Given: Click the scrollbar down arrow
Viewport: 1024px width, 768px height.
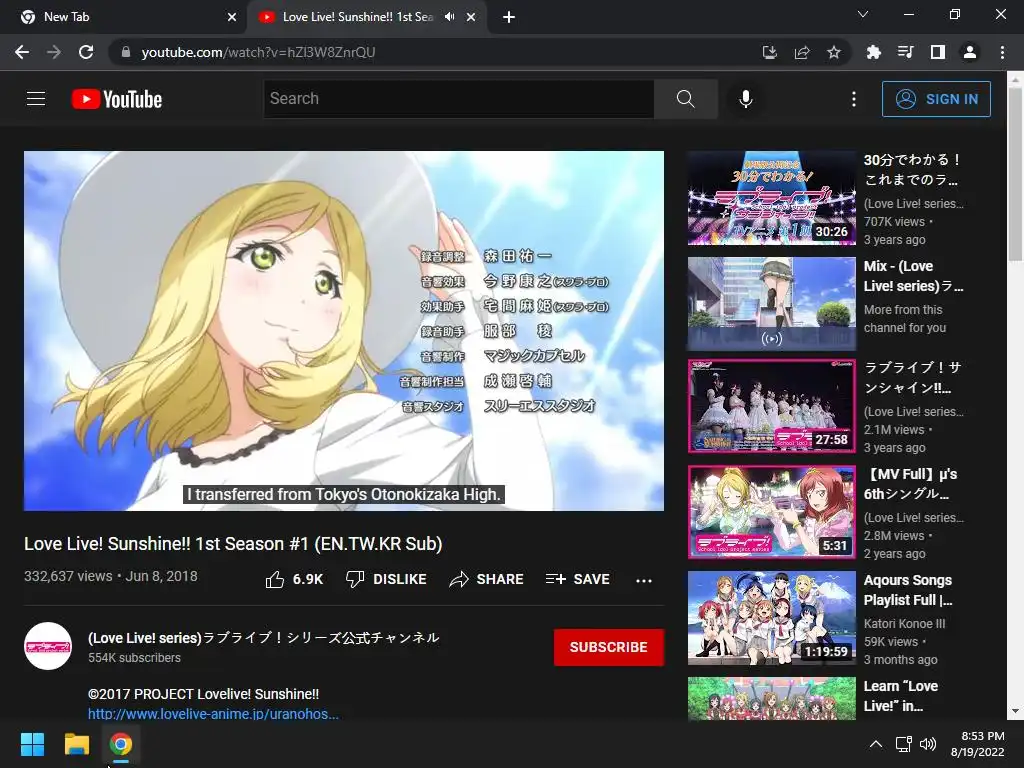Looking at the screenshot, I should coord(1016,711).
